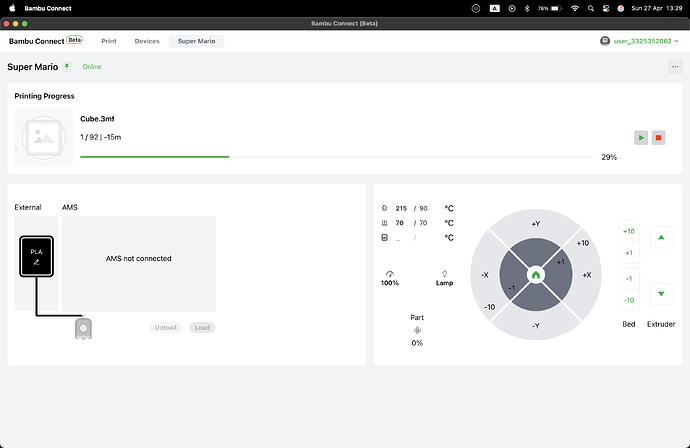
Task: Open the 100% print speed setting
Action: click(389, 278)
